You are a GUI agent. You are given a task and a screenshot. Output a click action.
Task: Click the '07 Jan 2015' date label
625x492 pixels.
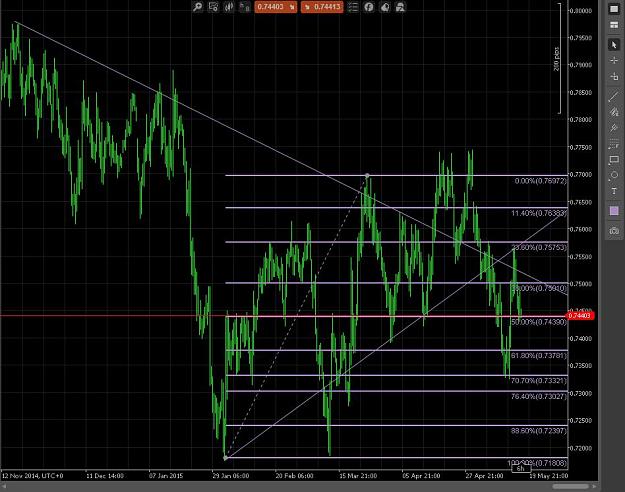click(166, 476)
